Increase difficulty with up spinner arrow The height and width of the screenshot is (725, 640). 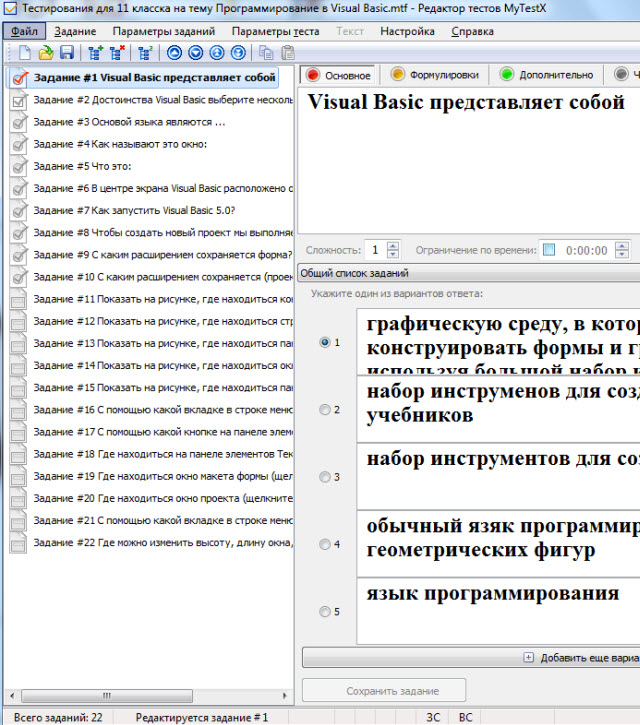click(x=393, y=246)
